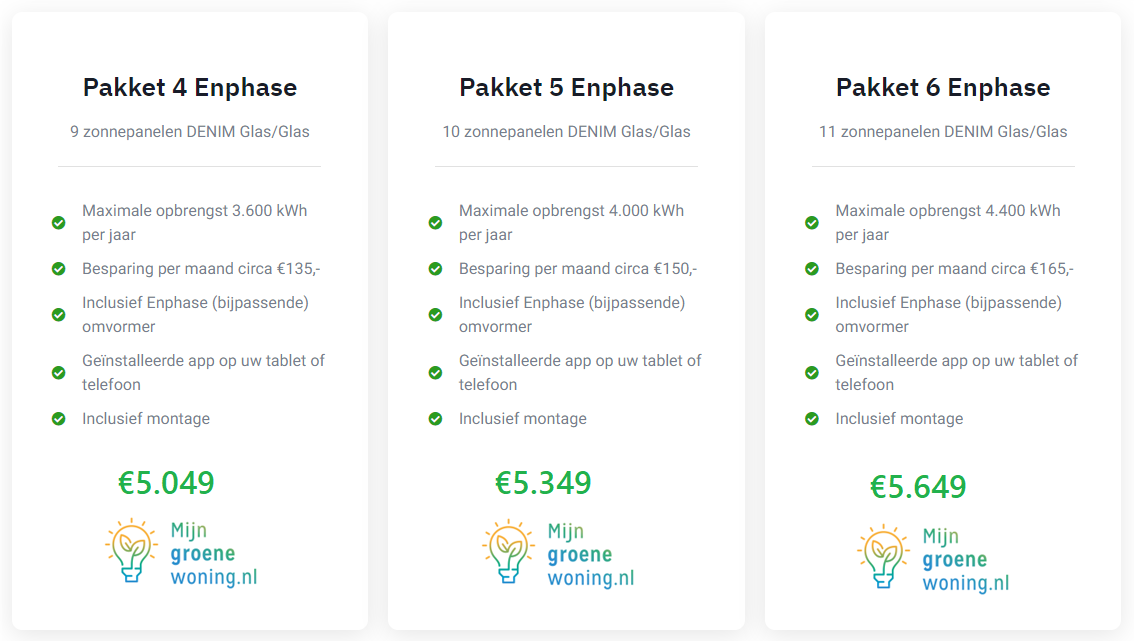Click the checkmark beside Besparing circa €165,-
This screenshot has height=641, width=1134.
[x=812, y=269]
